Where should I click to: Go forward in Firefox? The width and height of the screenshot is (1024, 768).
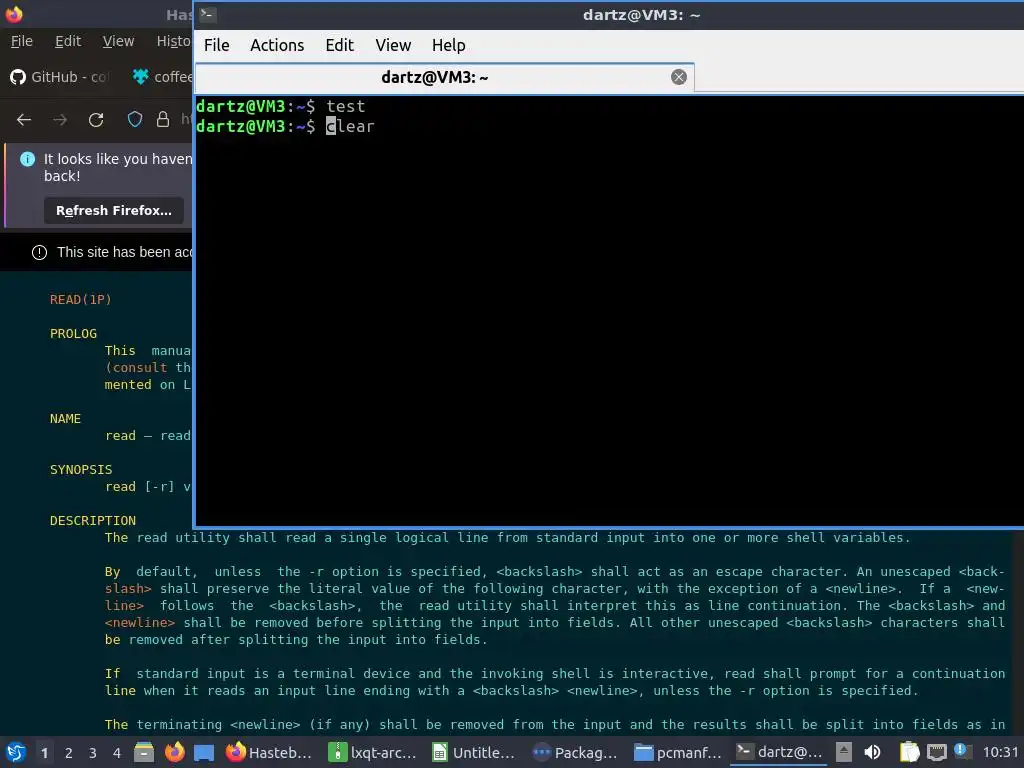60,120
